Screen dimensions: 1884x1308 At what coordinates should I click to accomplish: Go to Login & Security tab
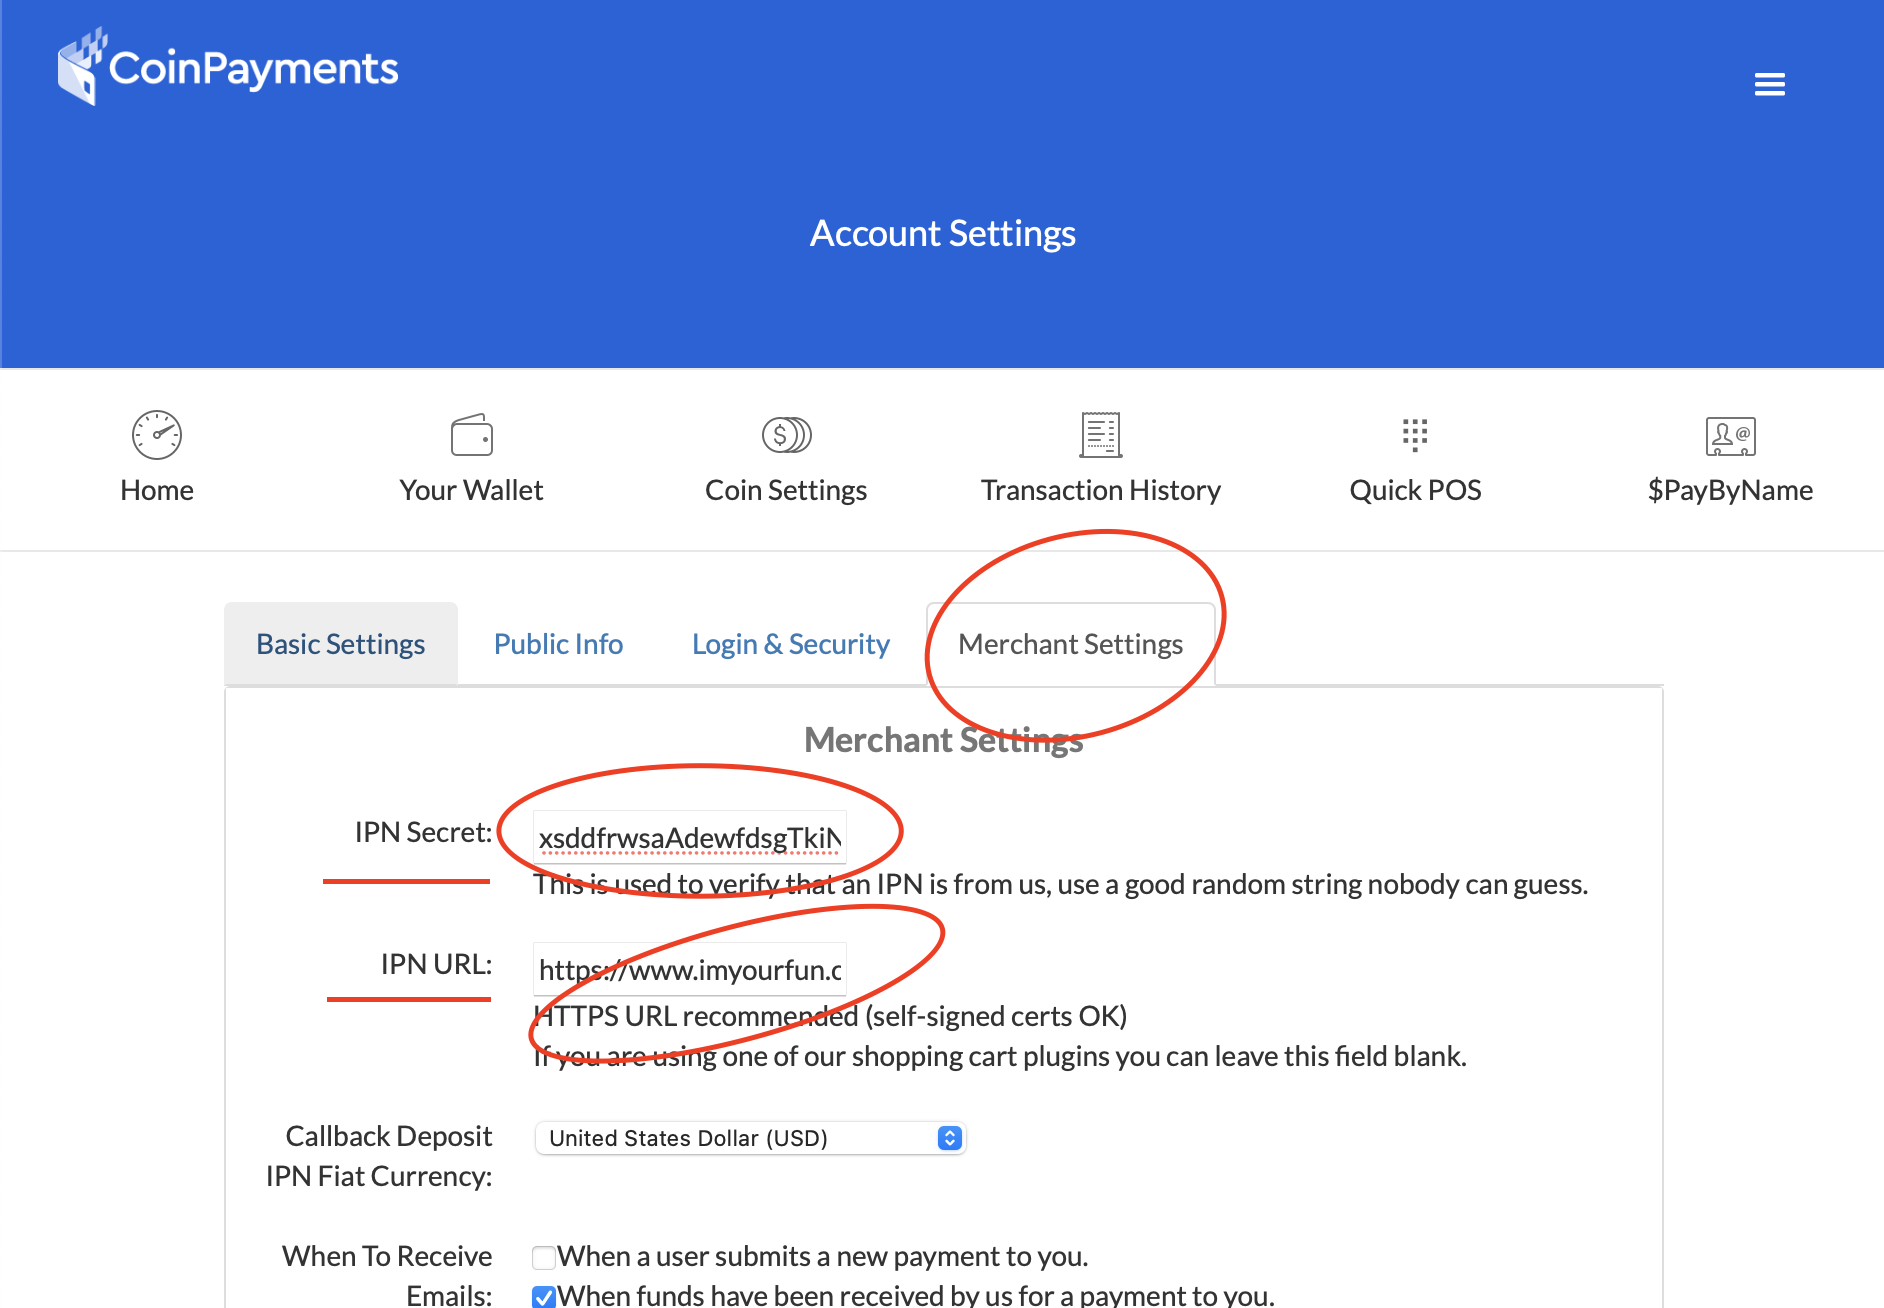pyautogui.click(x=790, y=644)
